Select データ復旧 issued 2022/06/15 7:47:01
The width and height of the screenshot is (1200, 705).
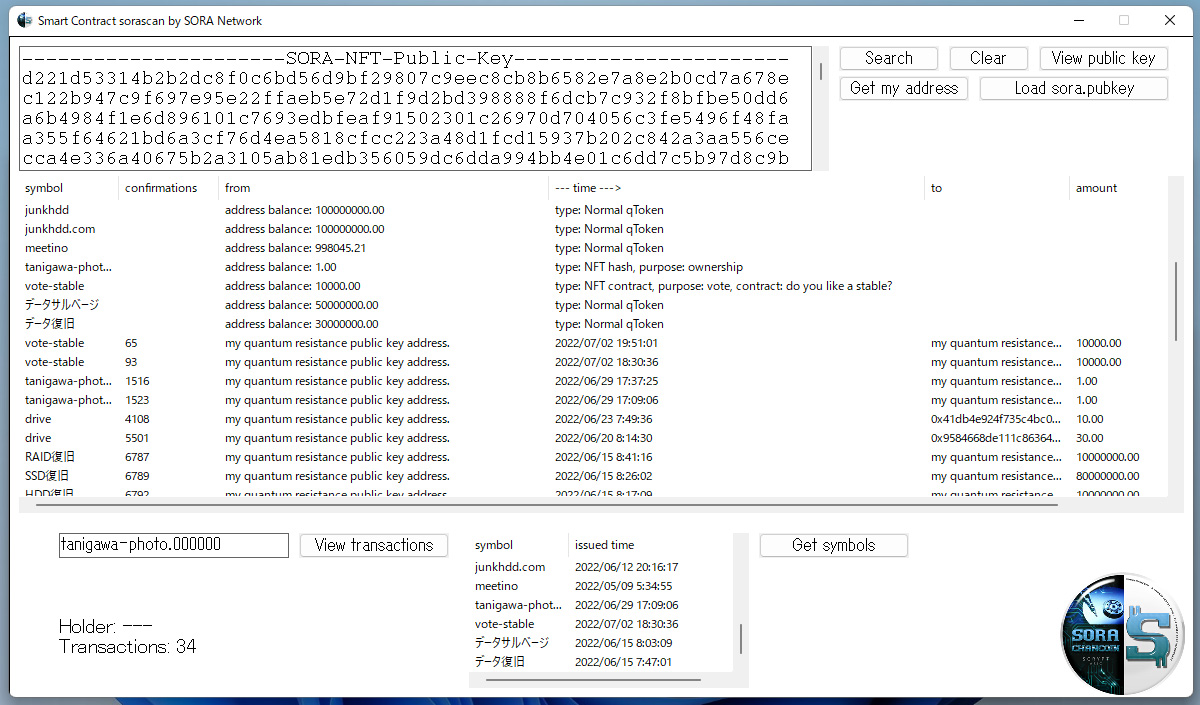pos(602,662)
